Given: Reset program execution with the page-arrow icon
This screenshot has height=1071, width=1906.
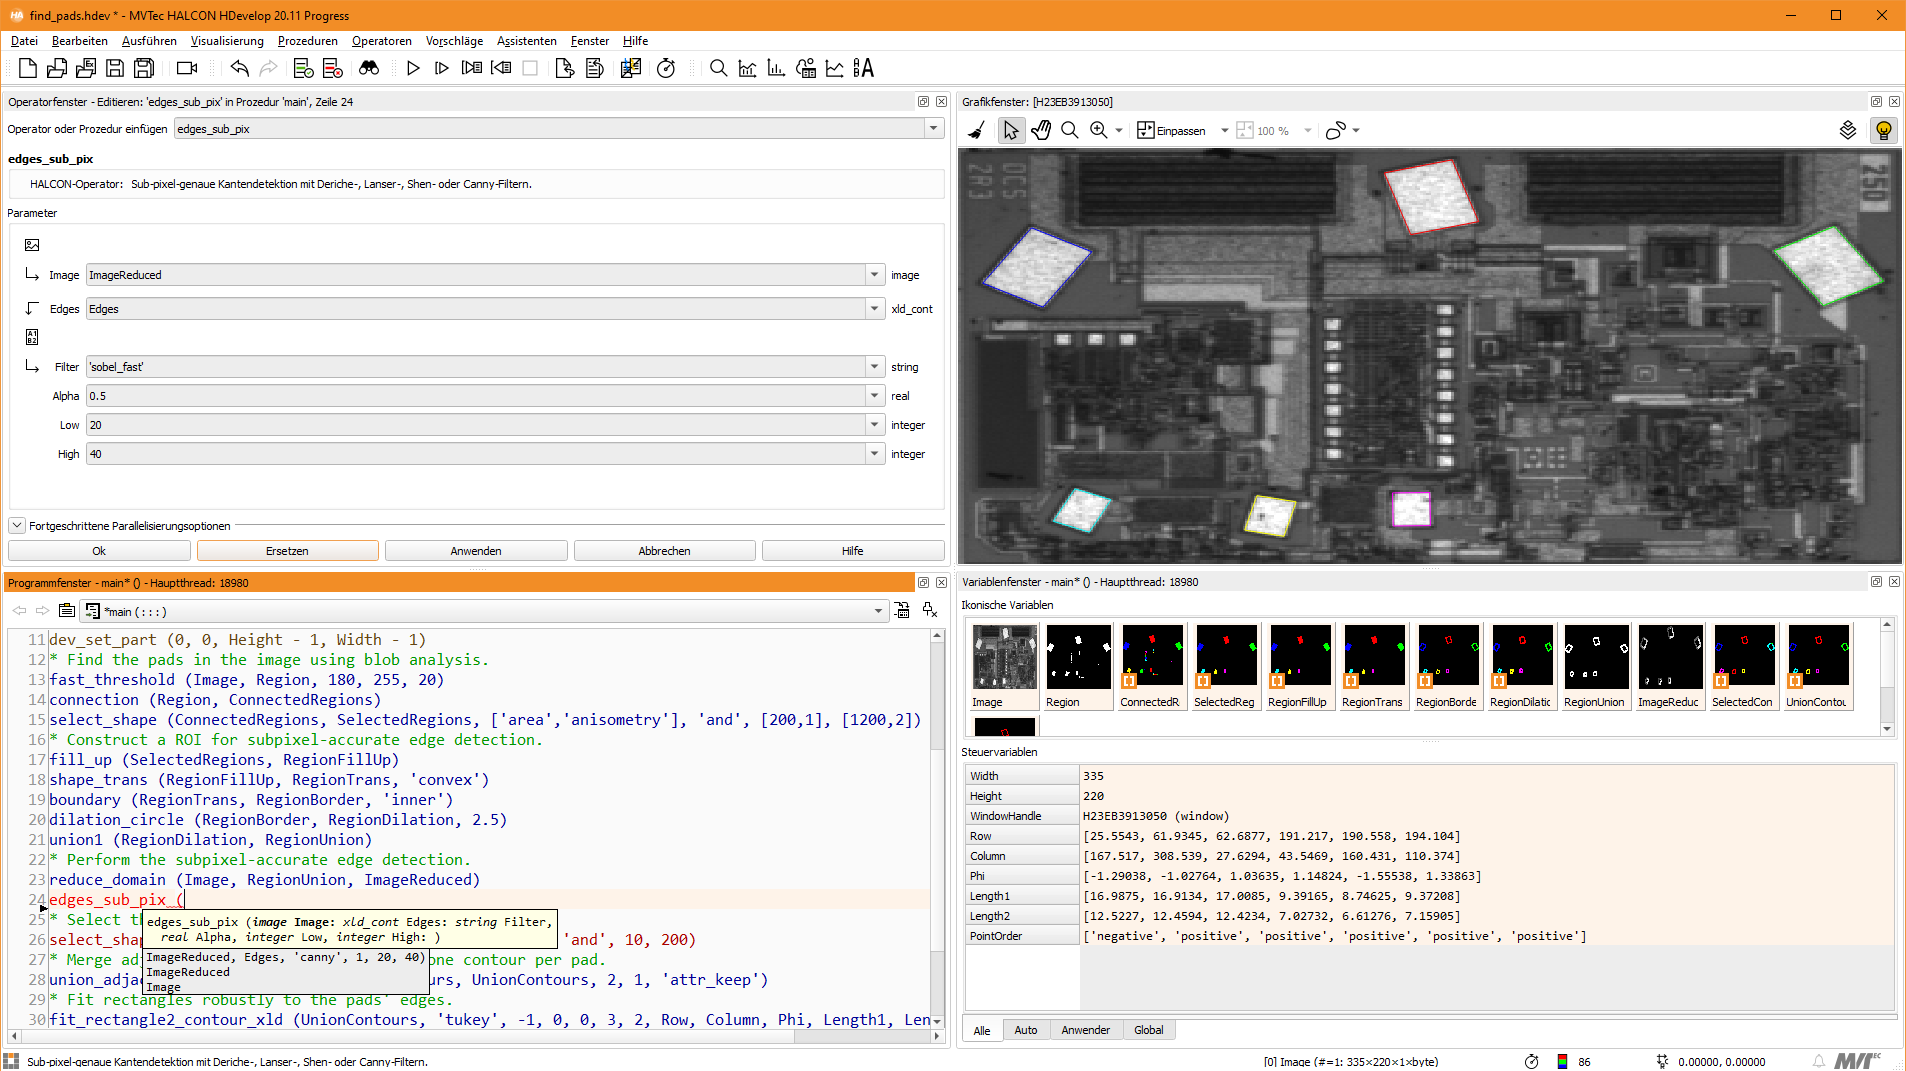Looking at the screenshot, I should click(565, 68).
